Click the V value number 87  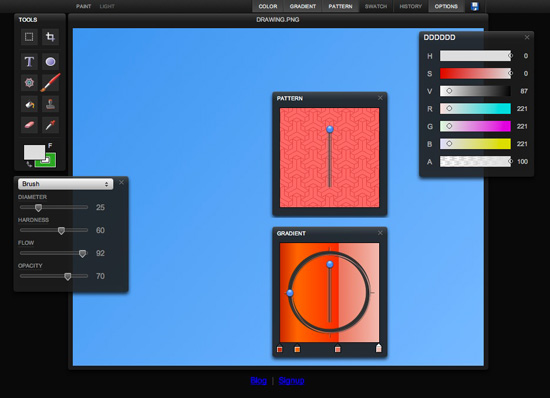[524, 91]
